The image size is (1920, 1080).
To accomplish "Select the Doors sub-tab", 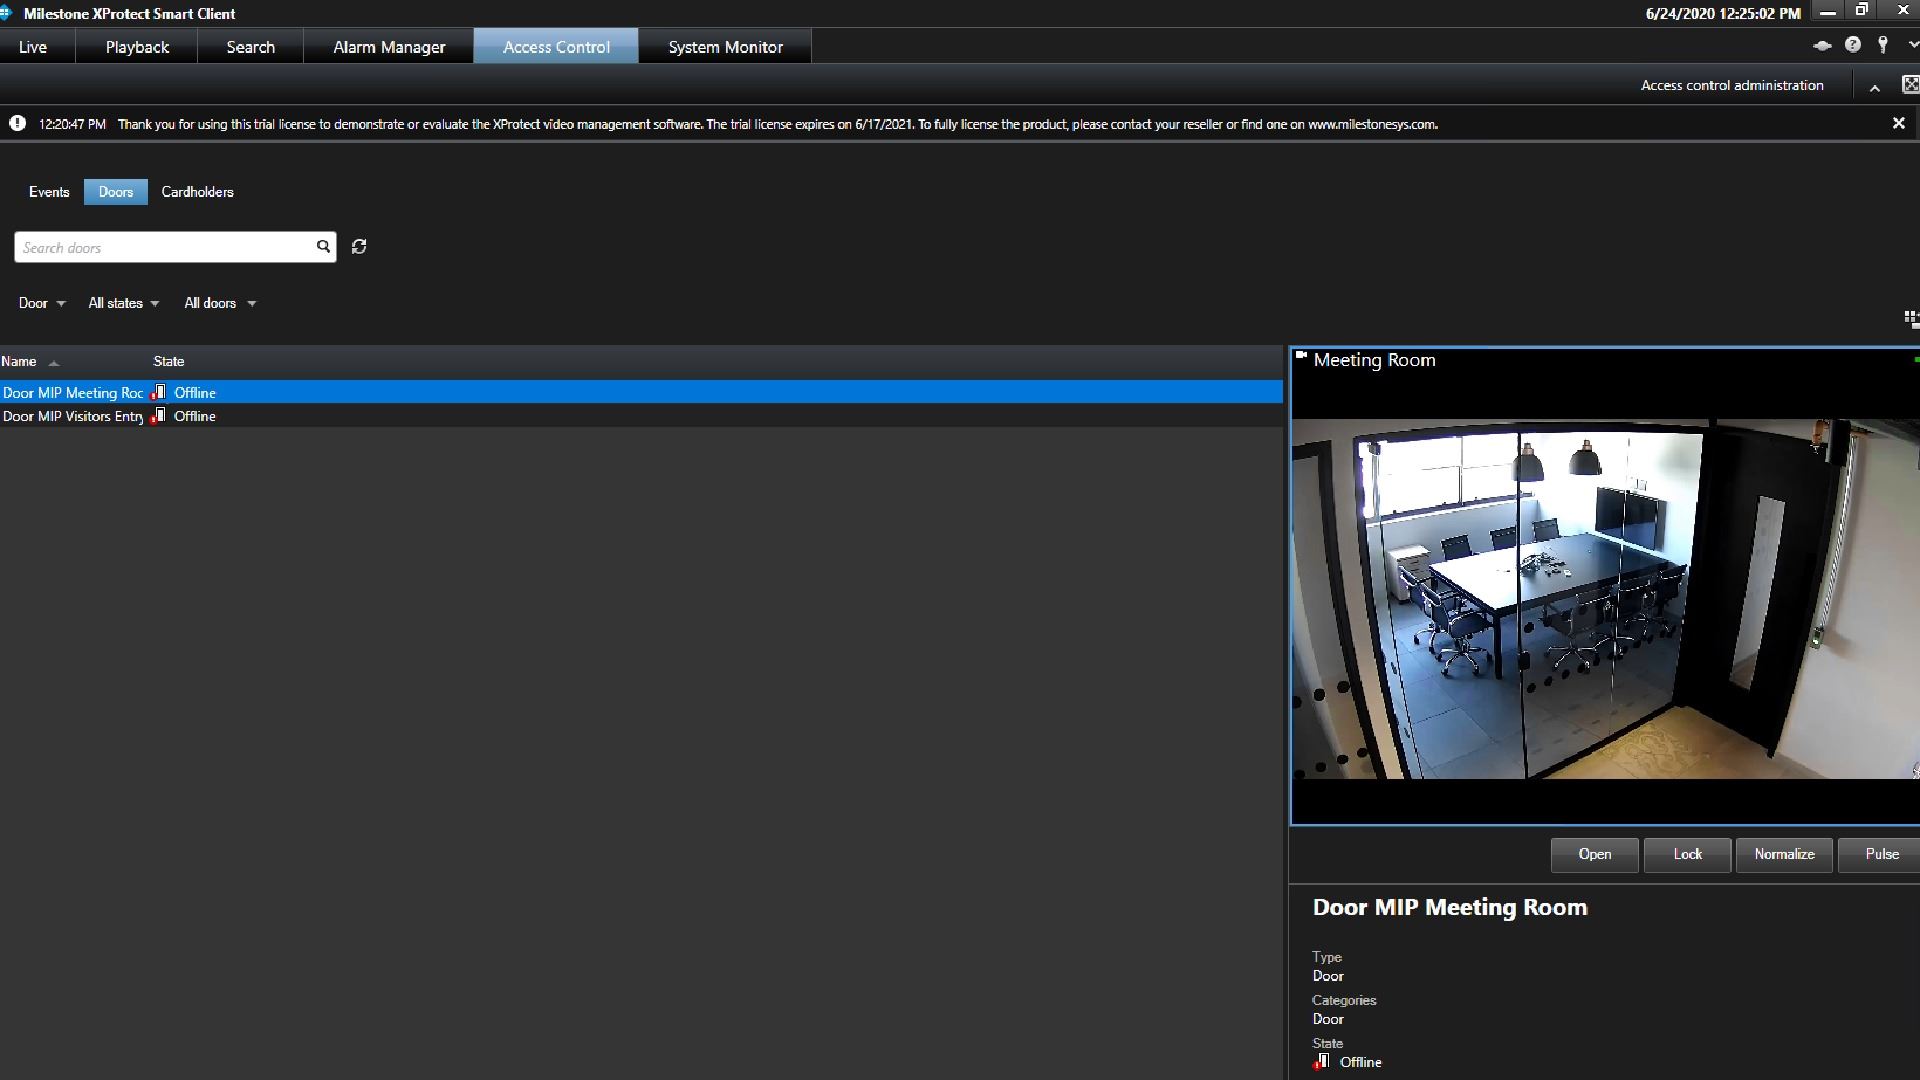I will (116, 192).
